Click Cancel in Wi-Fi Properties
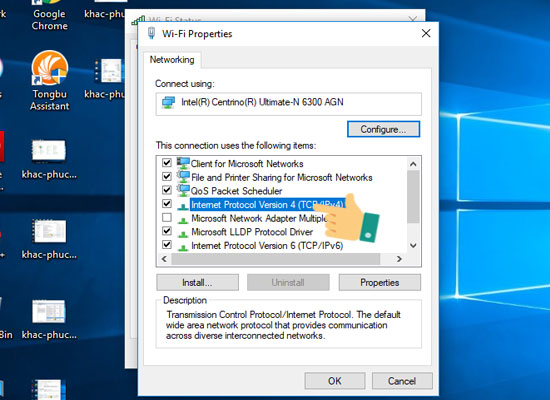 coord(402,381)
